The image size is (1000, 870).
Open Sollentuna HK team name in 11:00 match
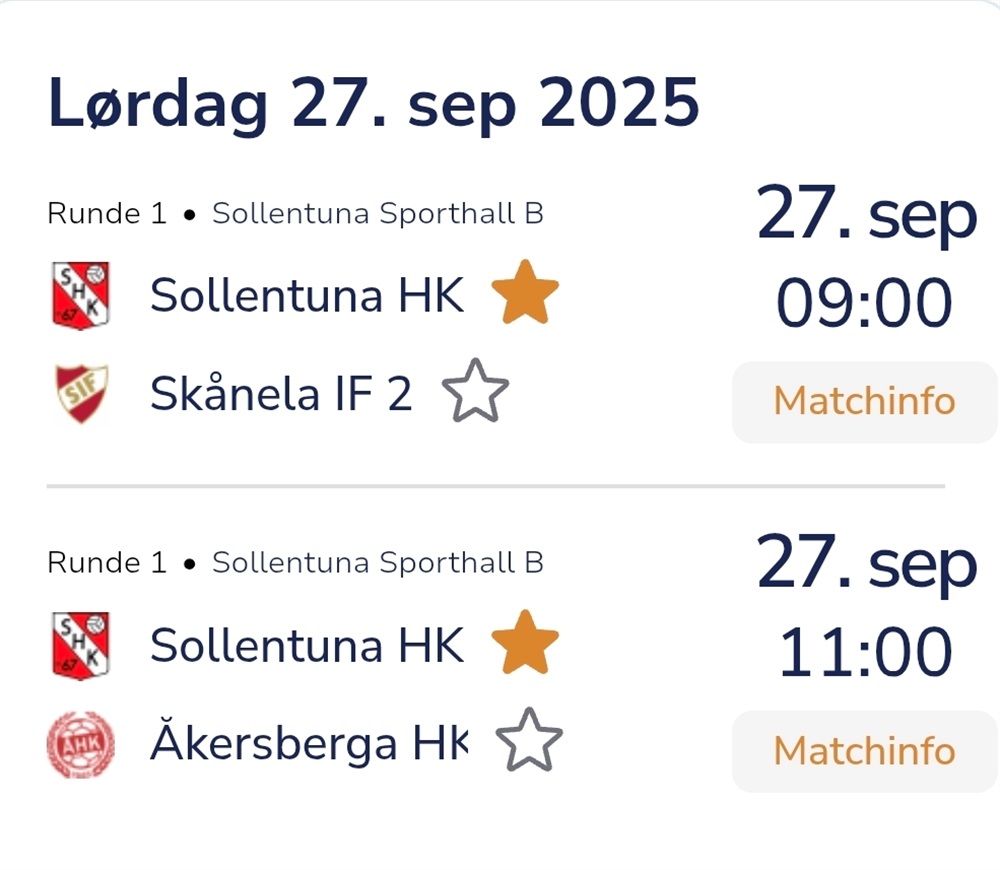click(307, 646)
